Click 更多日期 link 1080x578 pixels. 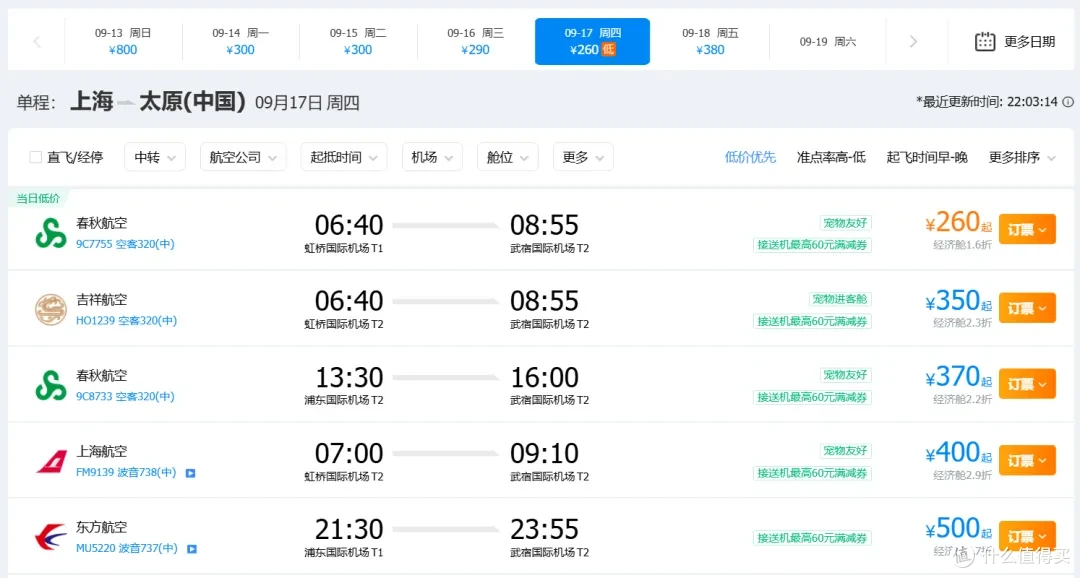pyautogui.click(x=1029, y=42)
